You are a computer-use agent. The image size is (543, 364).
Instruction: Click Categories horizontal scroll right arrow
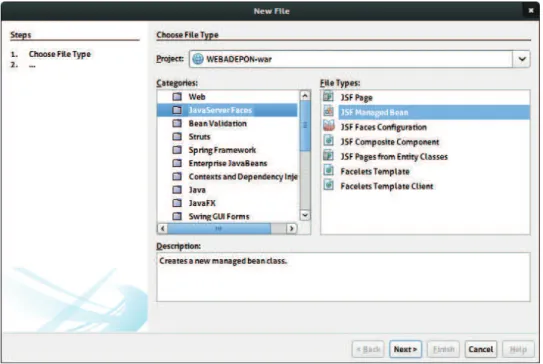pos(292,228)
